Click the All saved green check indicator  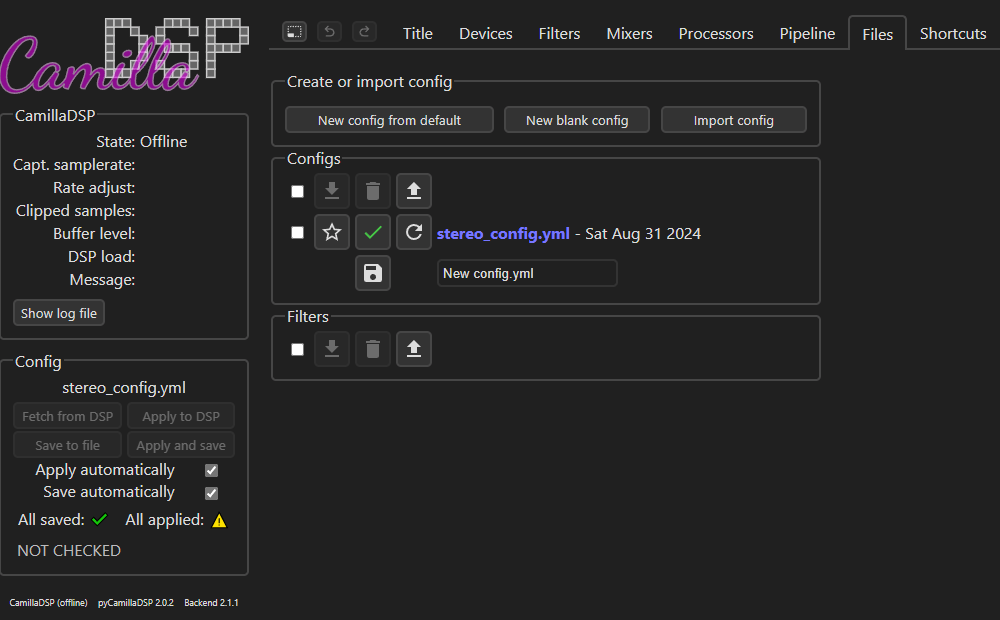point(99,520)
